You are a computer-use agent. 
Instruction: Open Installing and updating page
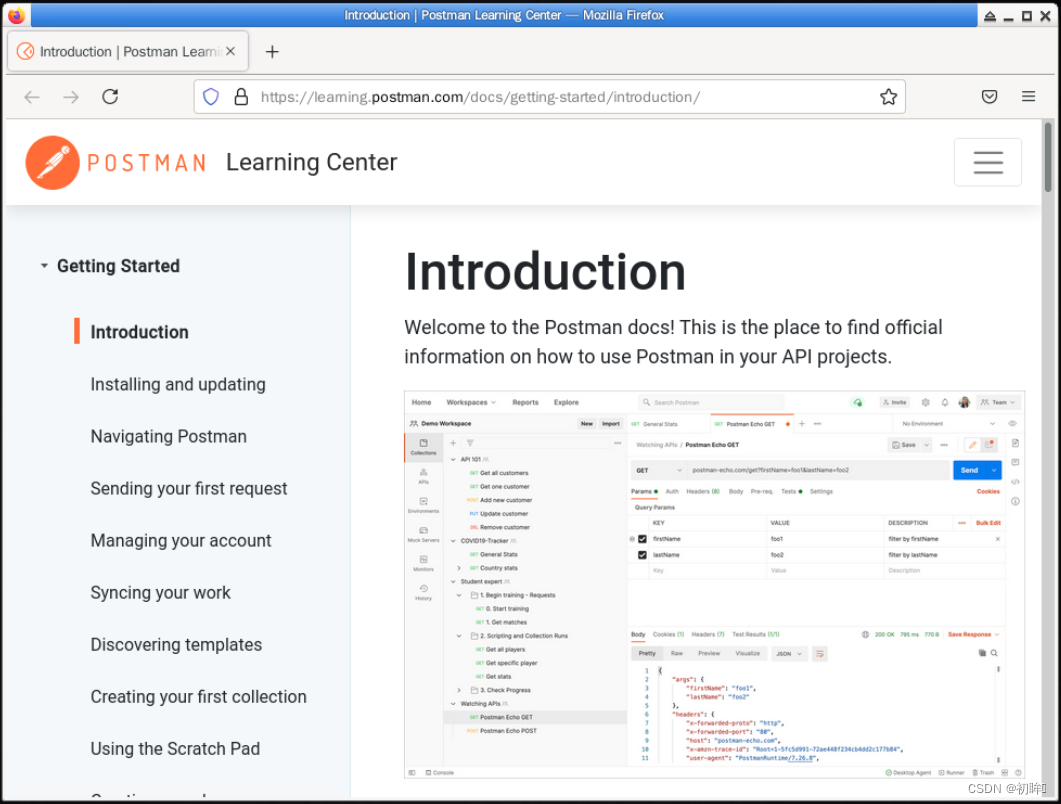[178, 384]
